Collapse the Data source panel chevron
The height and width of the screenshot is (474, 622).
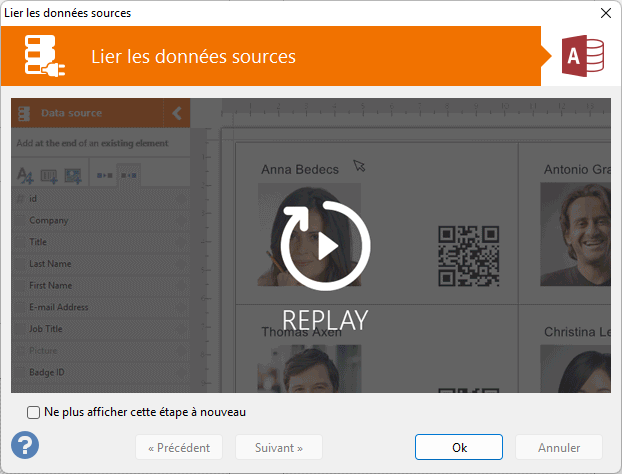[x=177, y=113]
